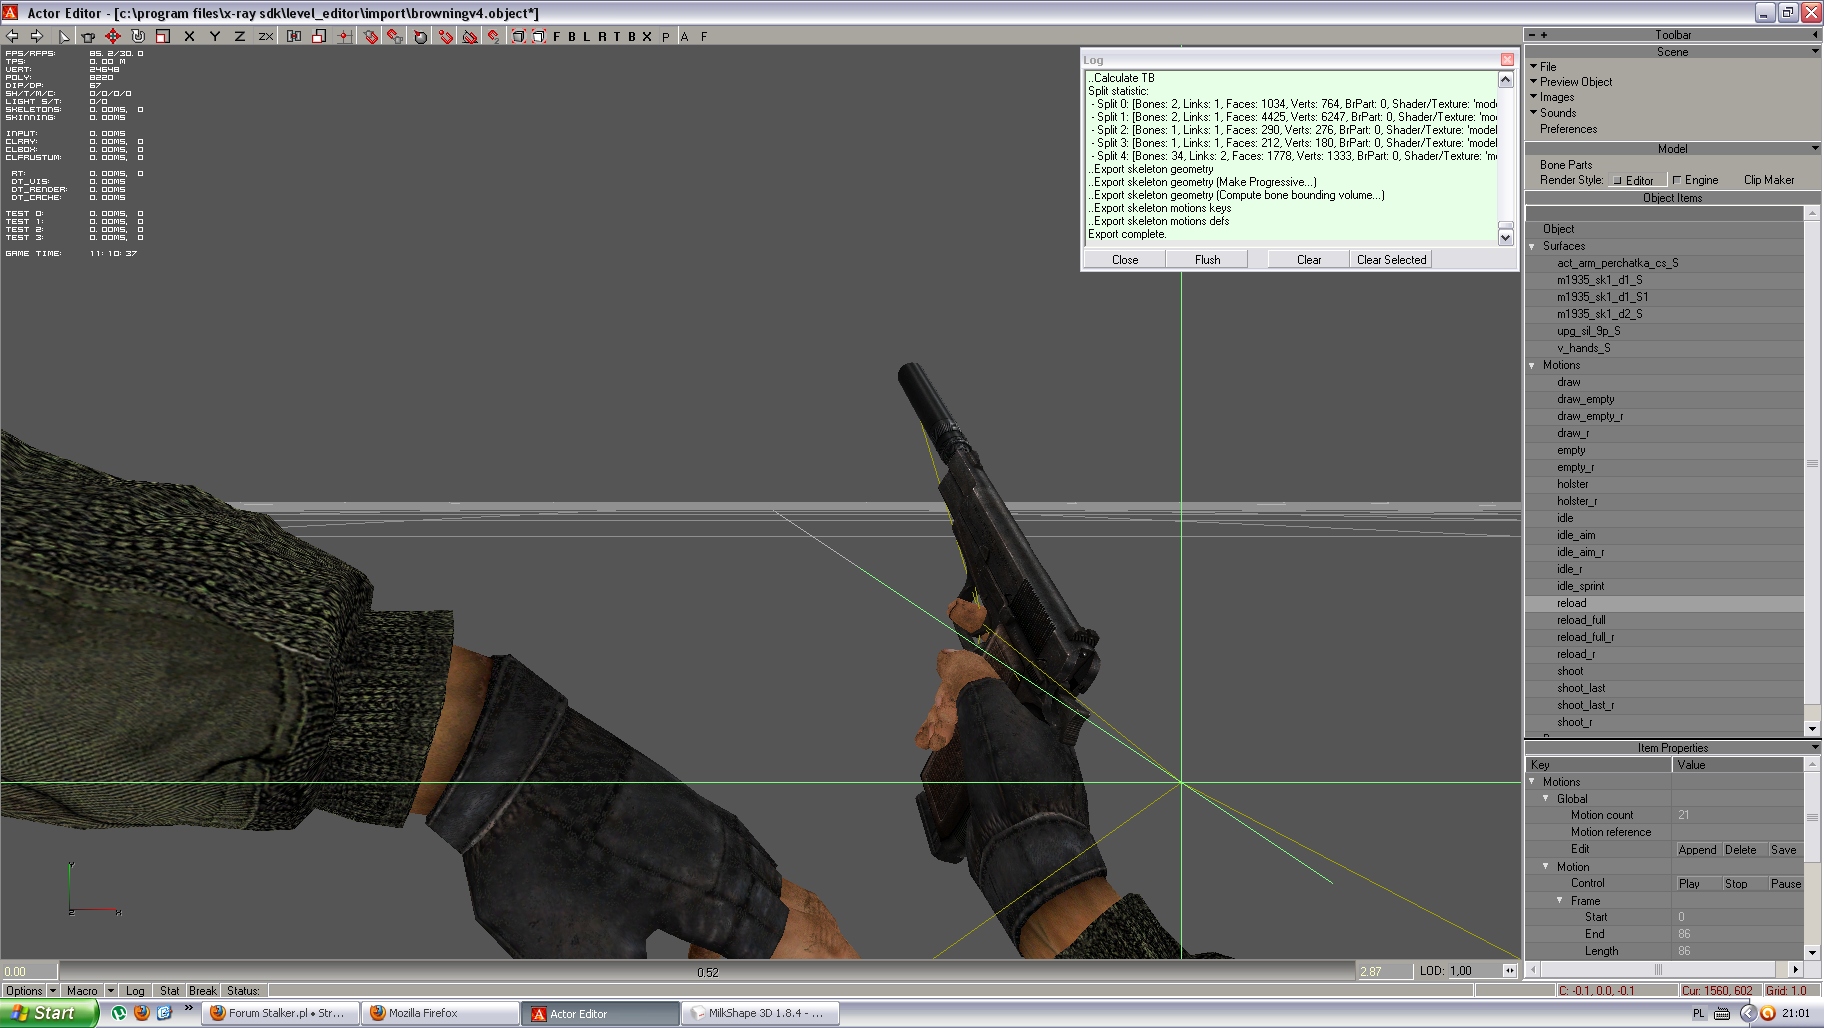
Task: Toggle the X axis constraint
Action: pyautogui.click(x=189, y=36)
